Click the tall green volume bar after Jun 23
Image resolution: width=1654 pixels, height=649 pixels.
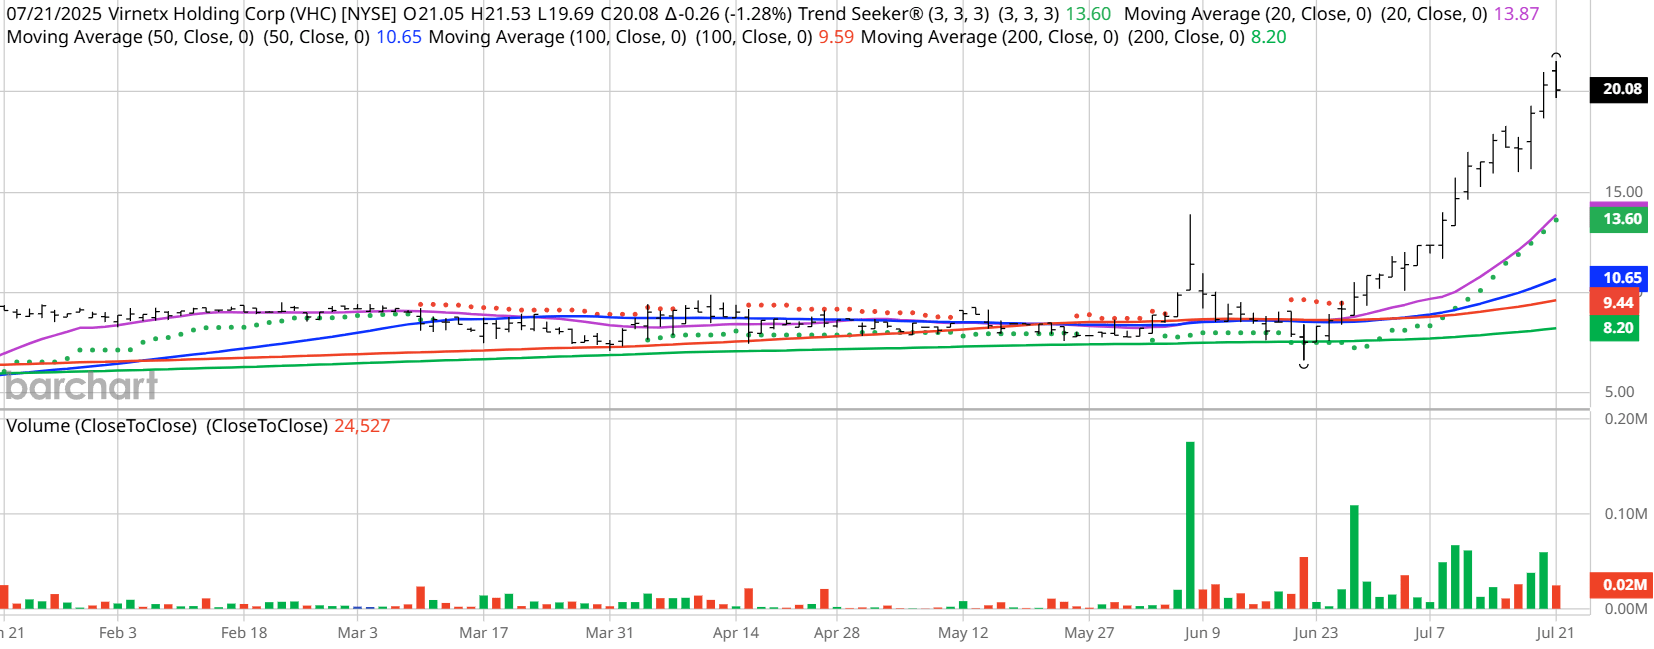pyautogui.click(x=1354, y=557)
